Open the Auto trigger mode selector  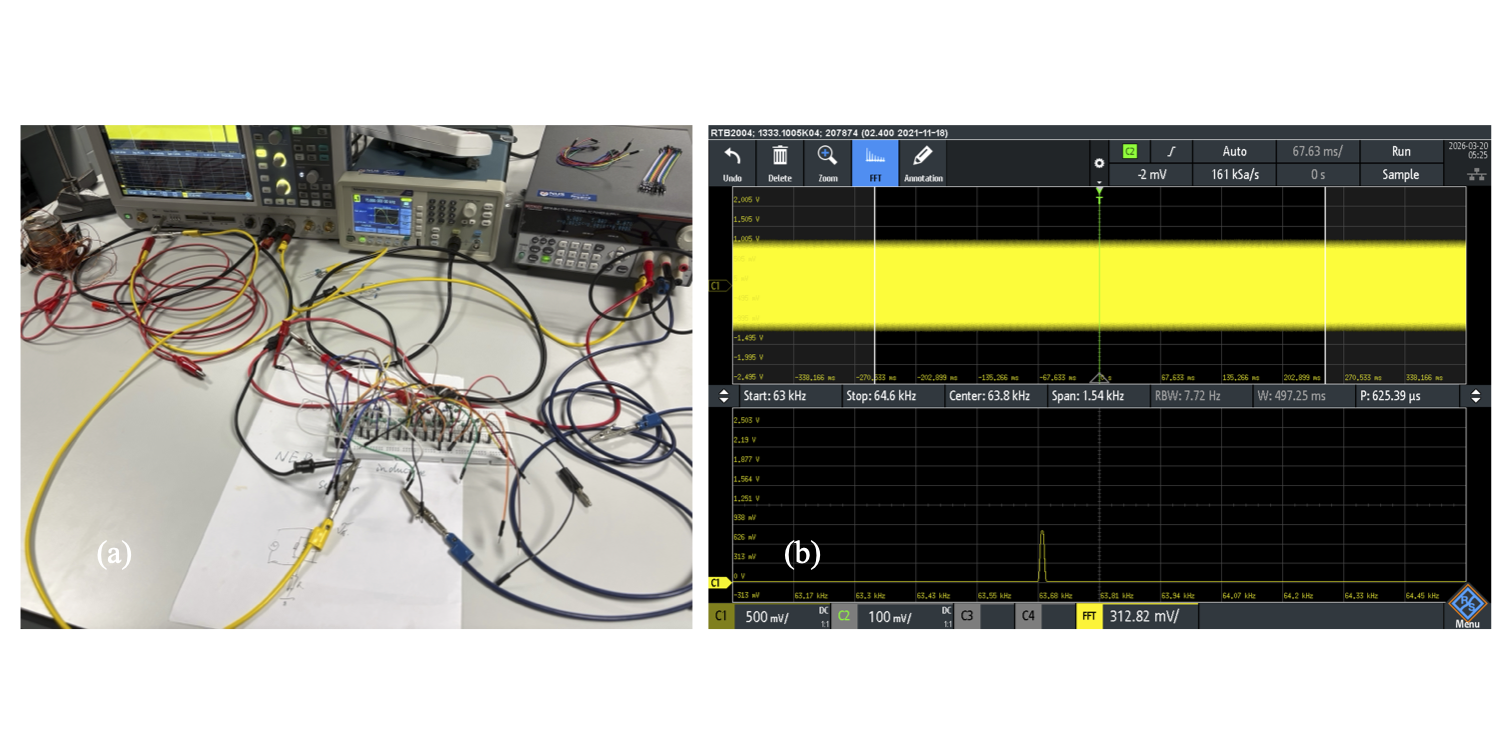tap(1234, 151)
